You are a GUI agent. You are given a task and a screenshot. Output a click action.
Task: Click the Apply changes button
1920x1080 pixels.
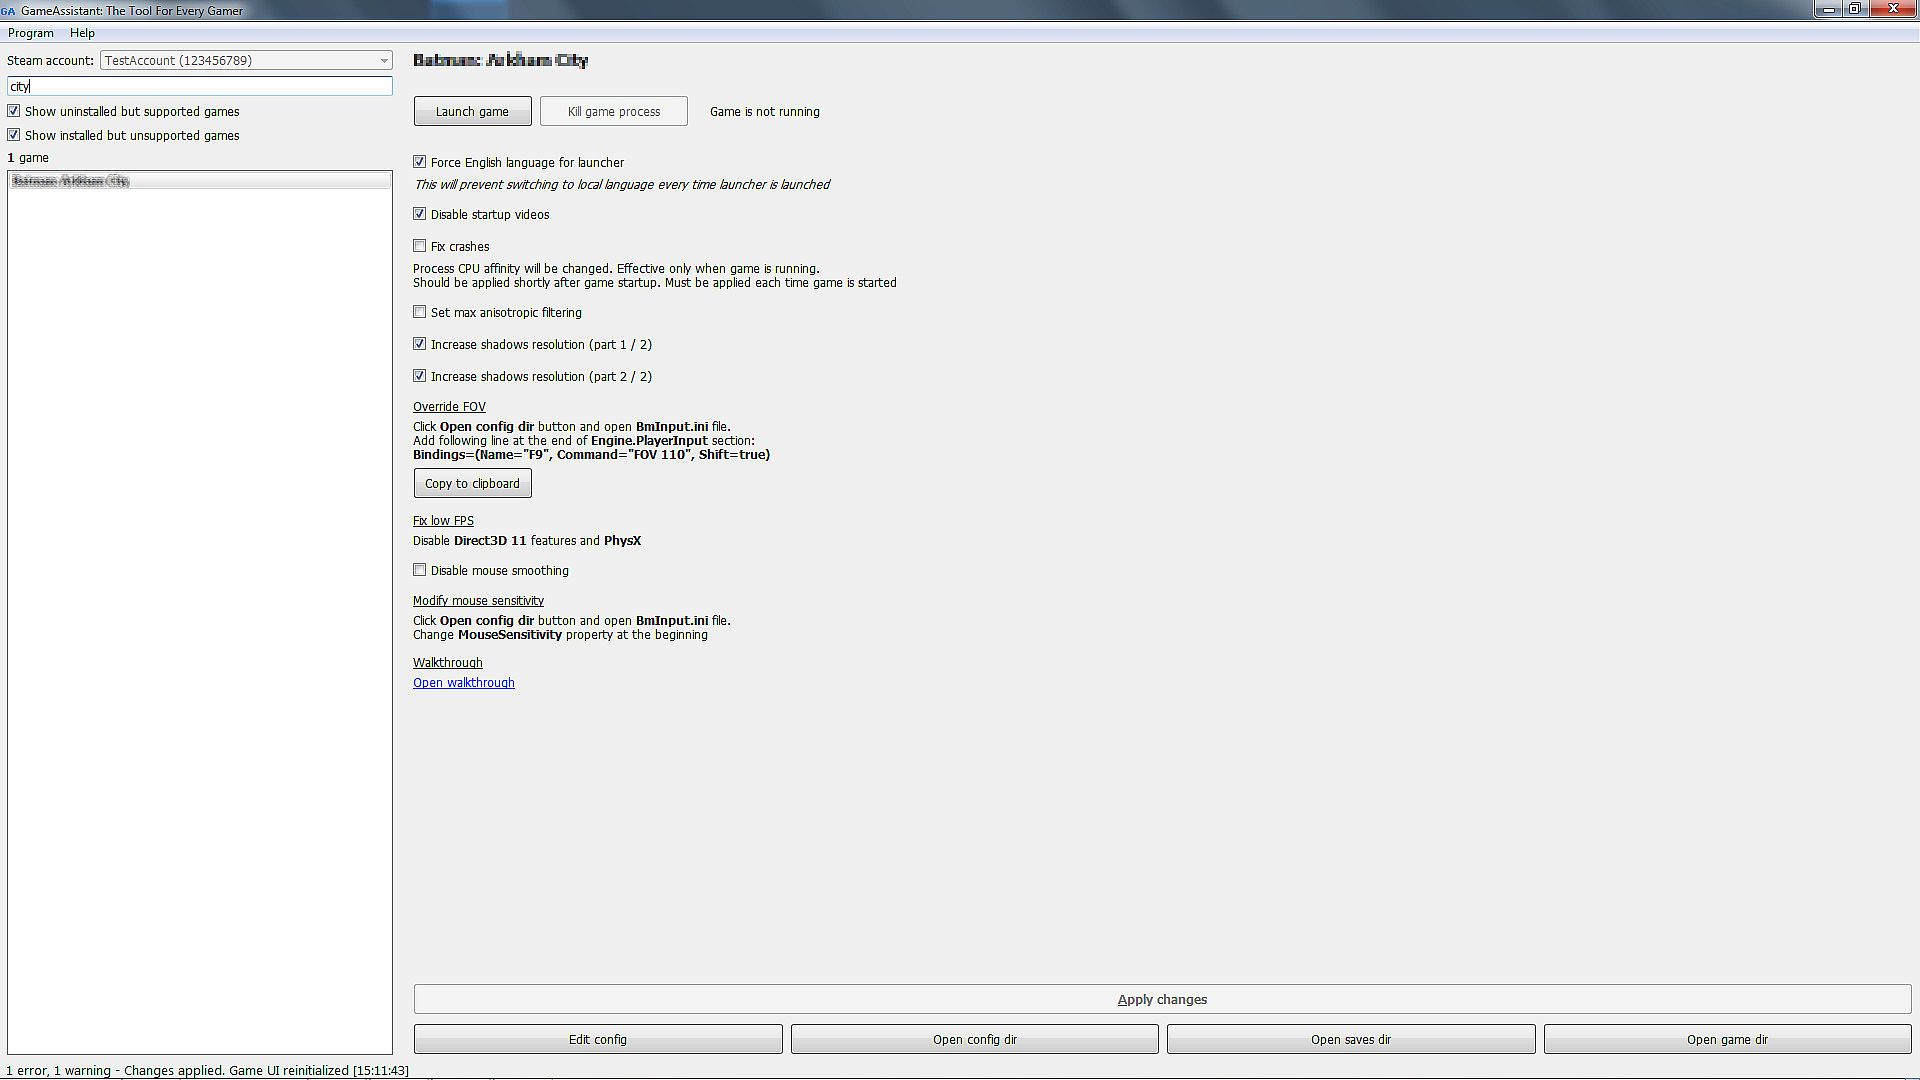point(1162,999)
